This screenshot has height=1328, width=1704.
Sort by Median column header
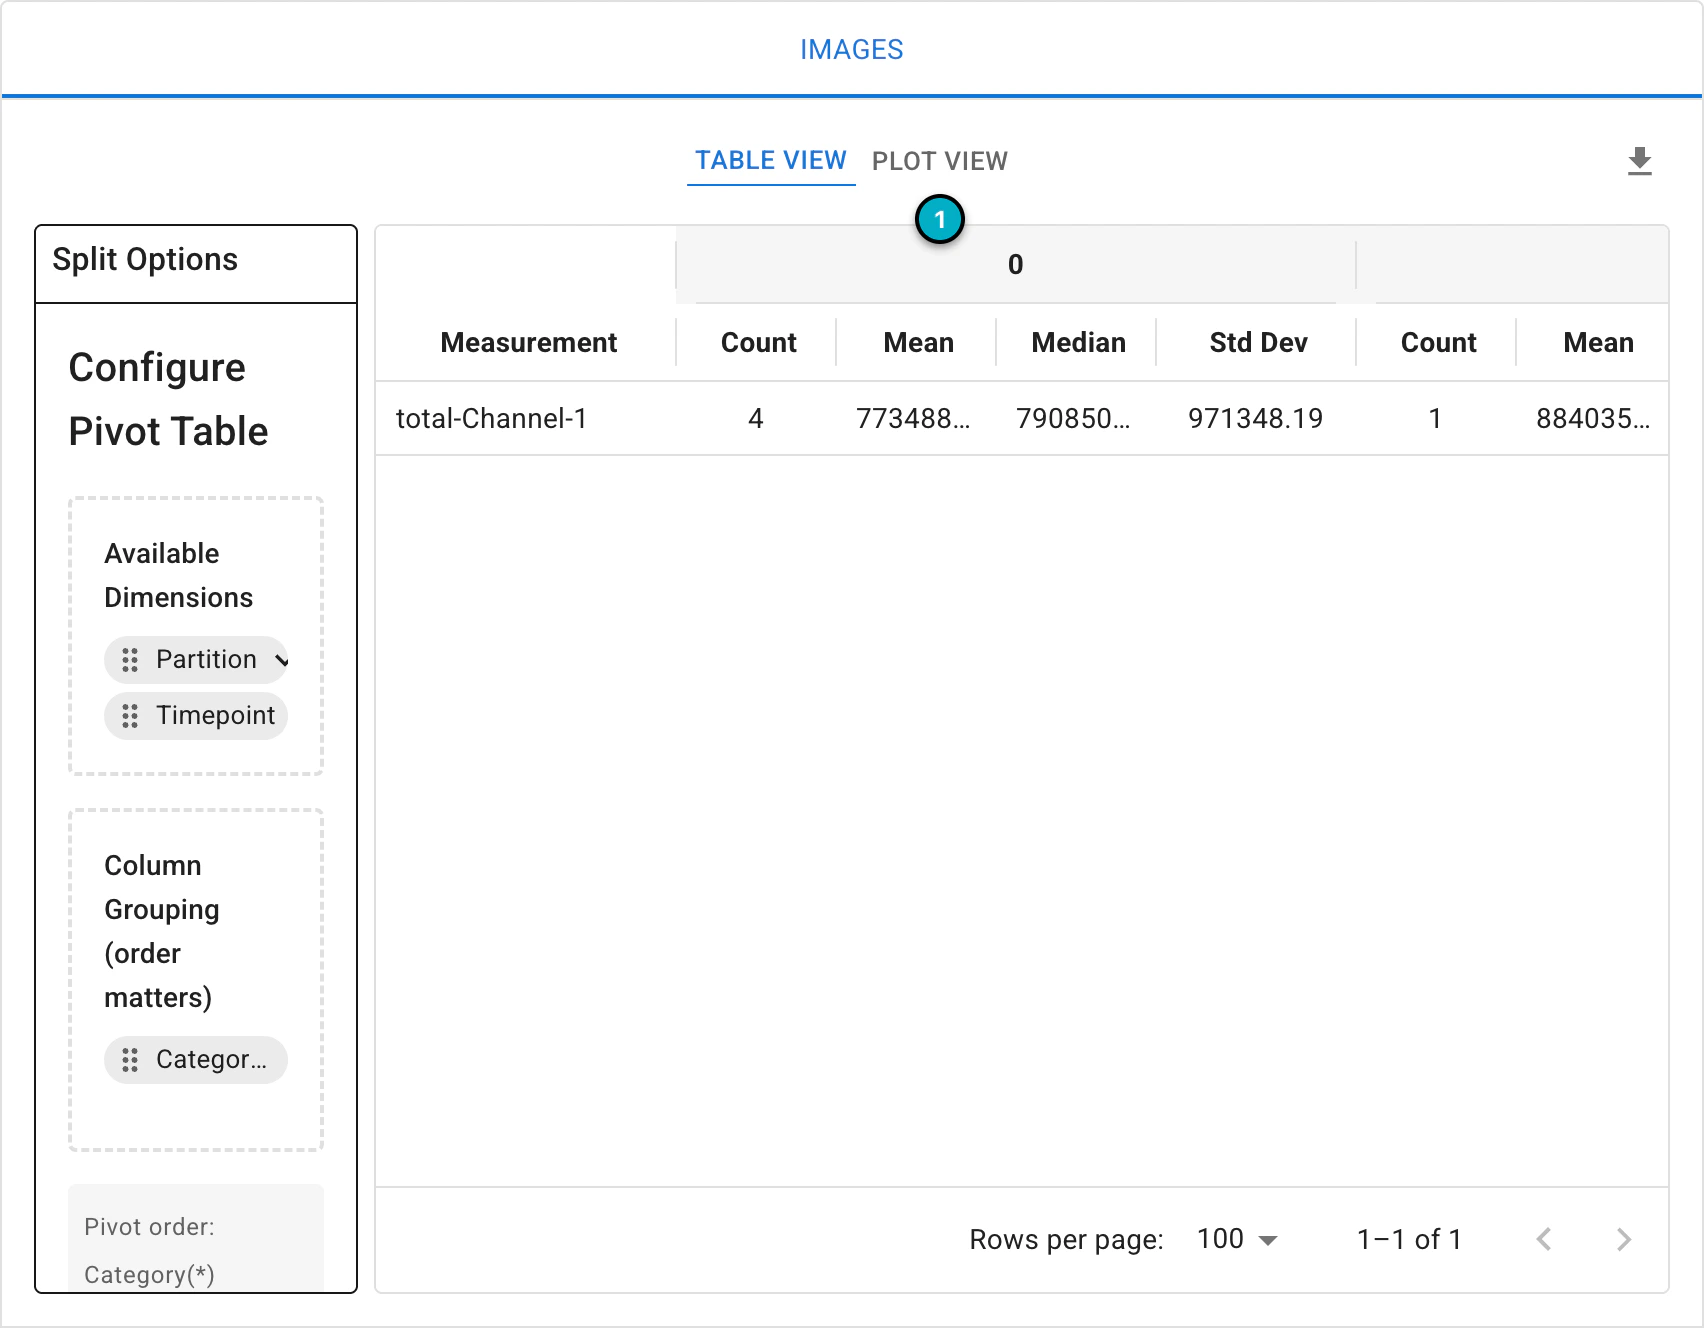[x=1079, y=343]
